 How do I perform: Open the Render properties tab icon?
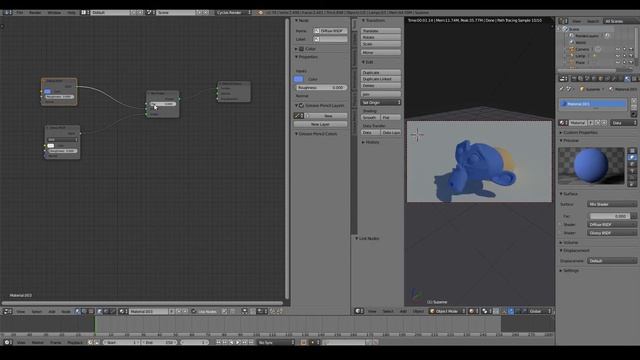574,78
